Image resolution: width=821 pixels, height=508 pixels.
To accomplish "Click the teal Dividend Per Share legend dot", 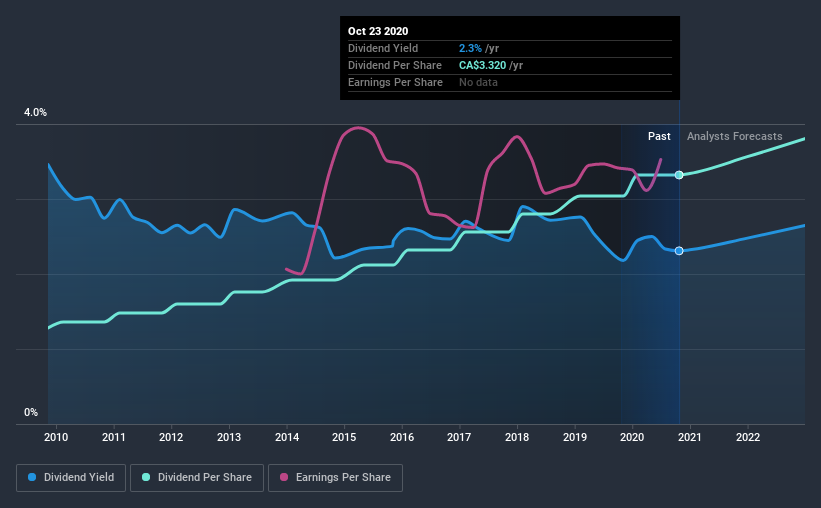I will (x=146, y=477).
